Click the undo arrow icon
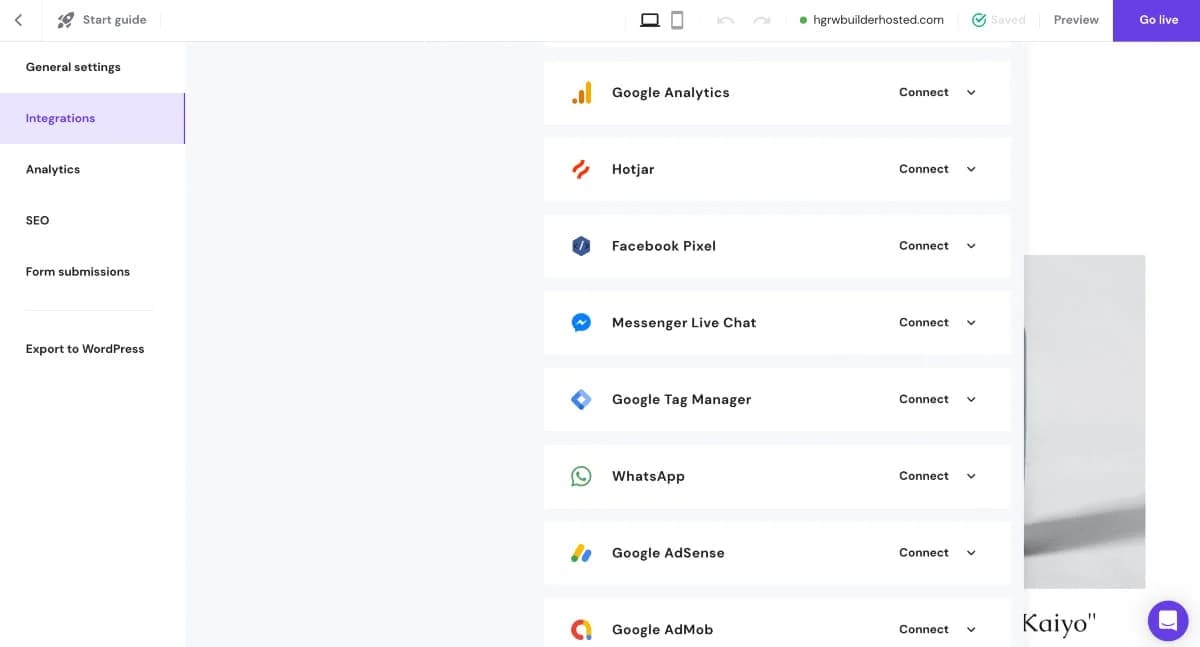Screen dimensions: 1200x647 point(726,20)
